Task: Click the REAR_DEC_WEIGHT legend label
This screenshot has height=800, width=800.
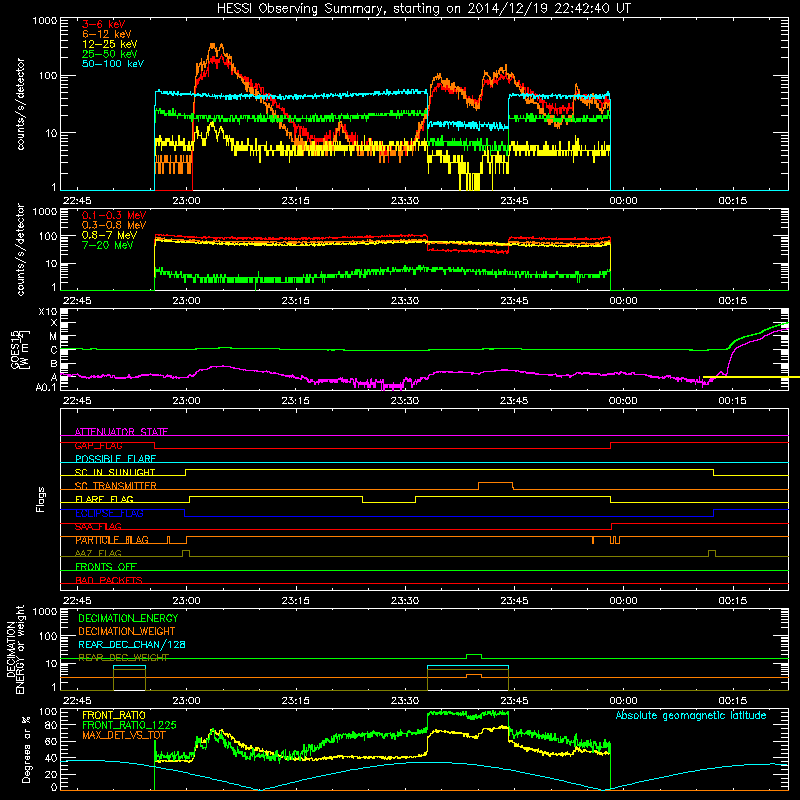Action: click(123, 658)
